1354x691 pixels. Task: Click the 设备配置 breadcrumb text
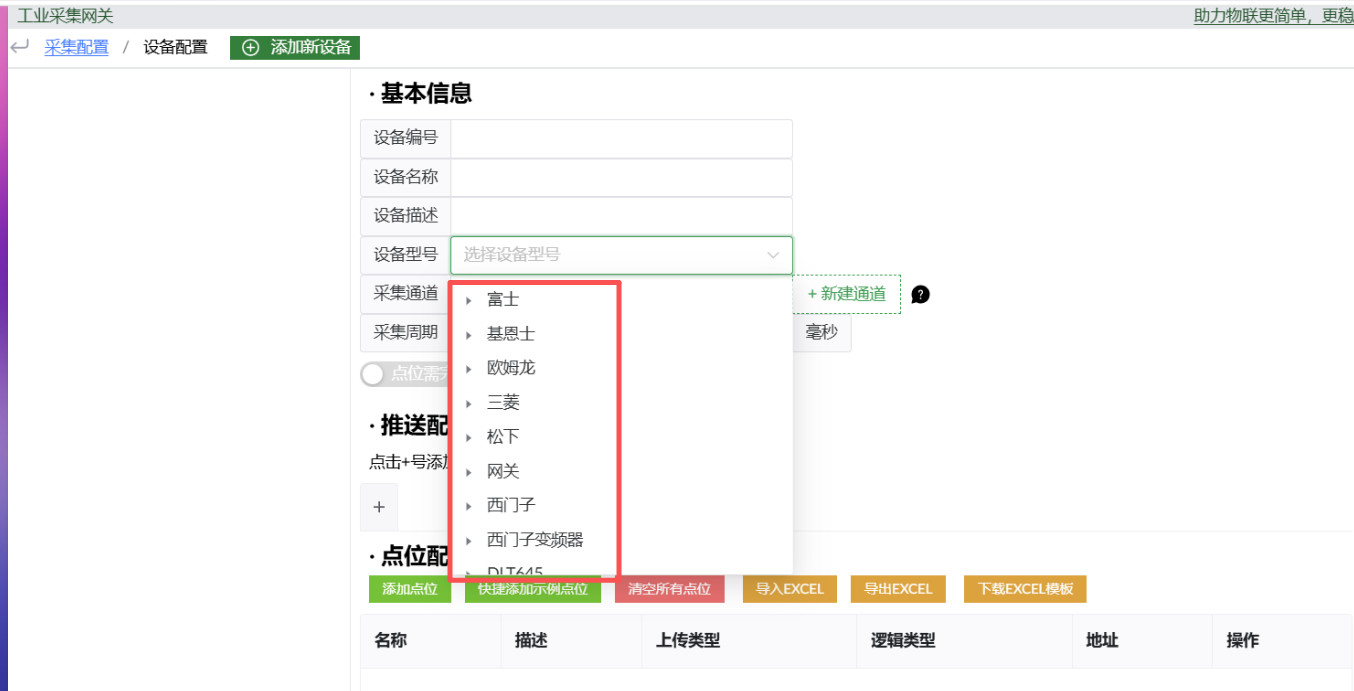pyautogui.click(x=175, y=47)
